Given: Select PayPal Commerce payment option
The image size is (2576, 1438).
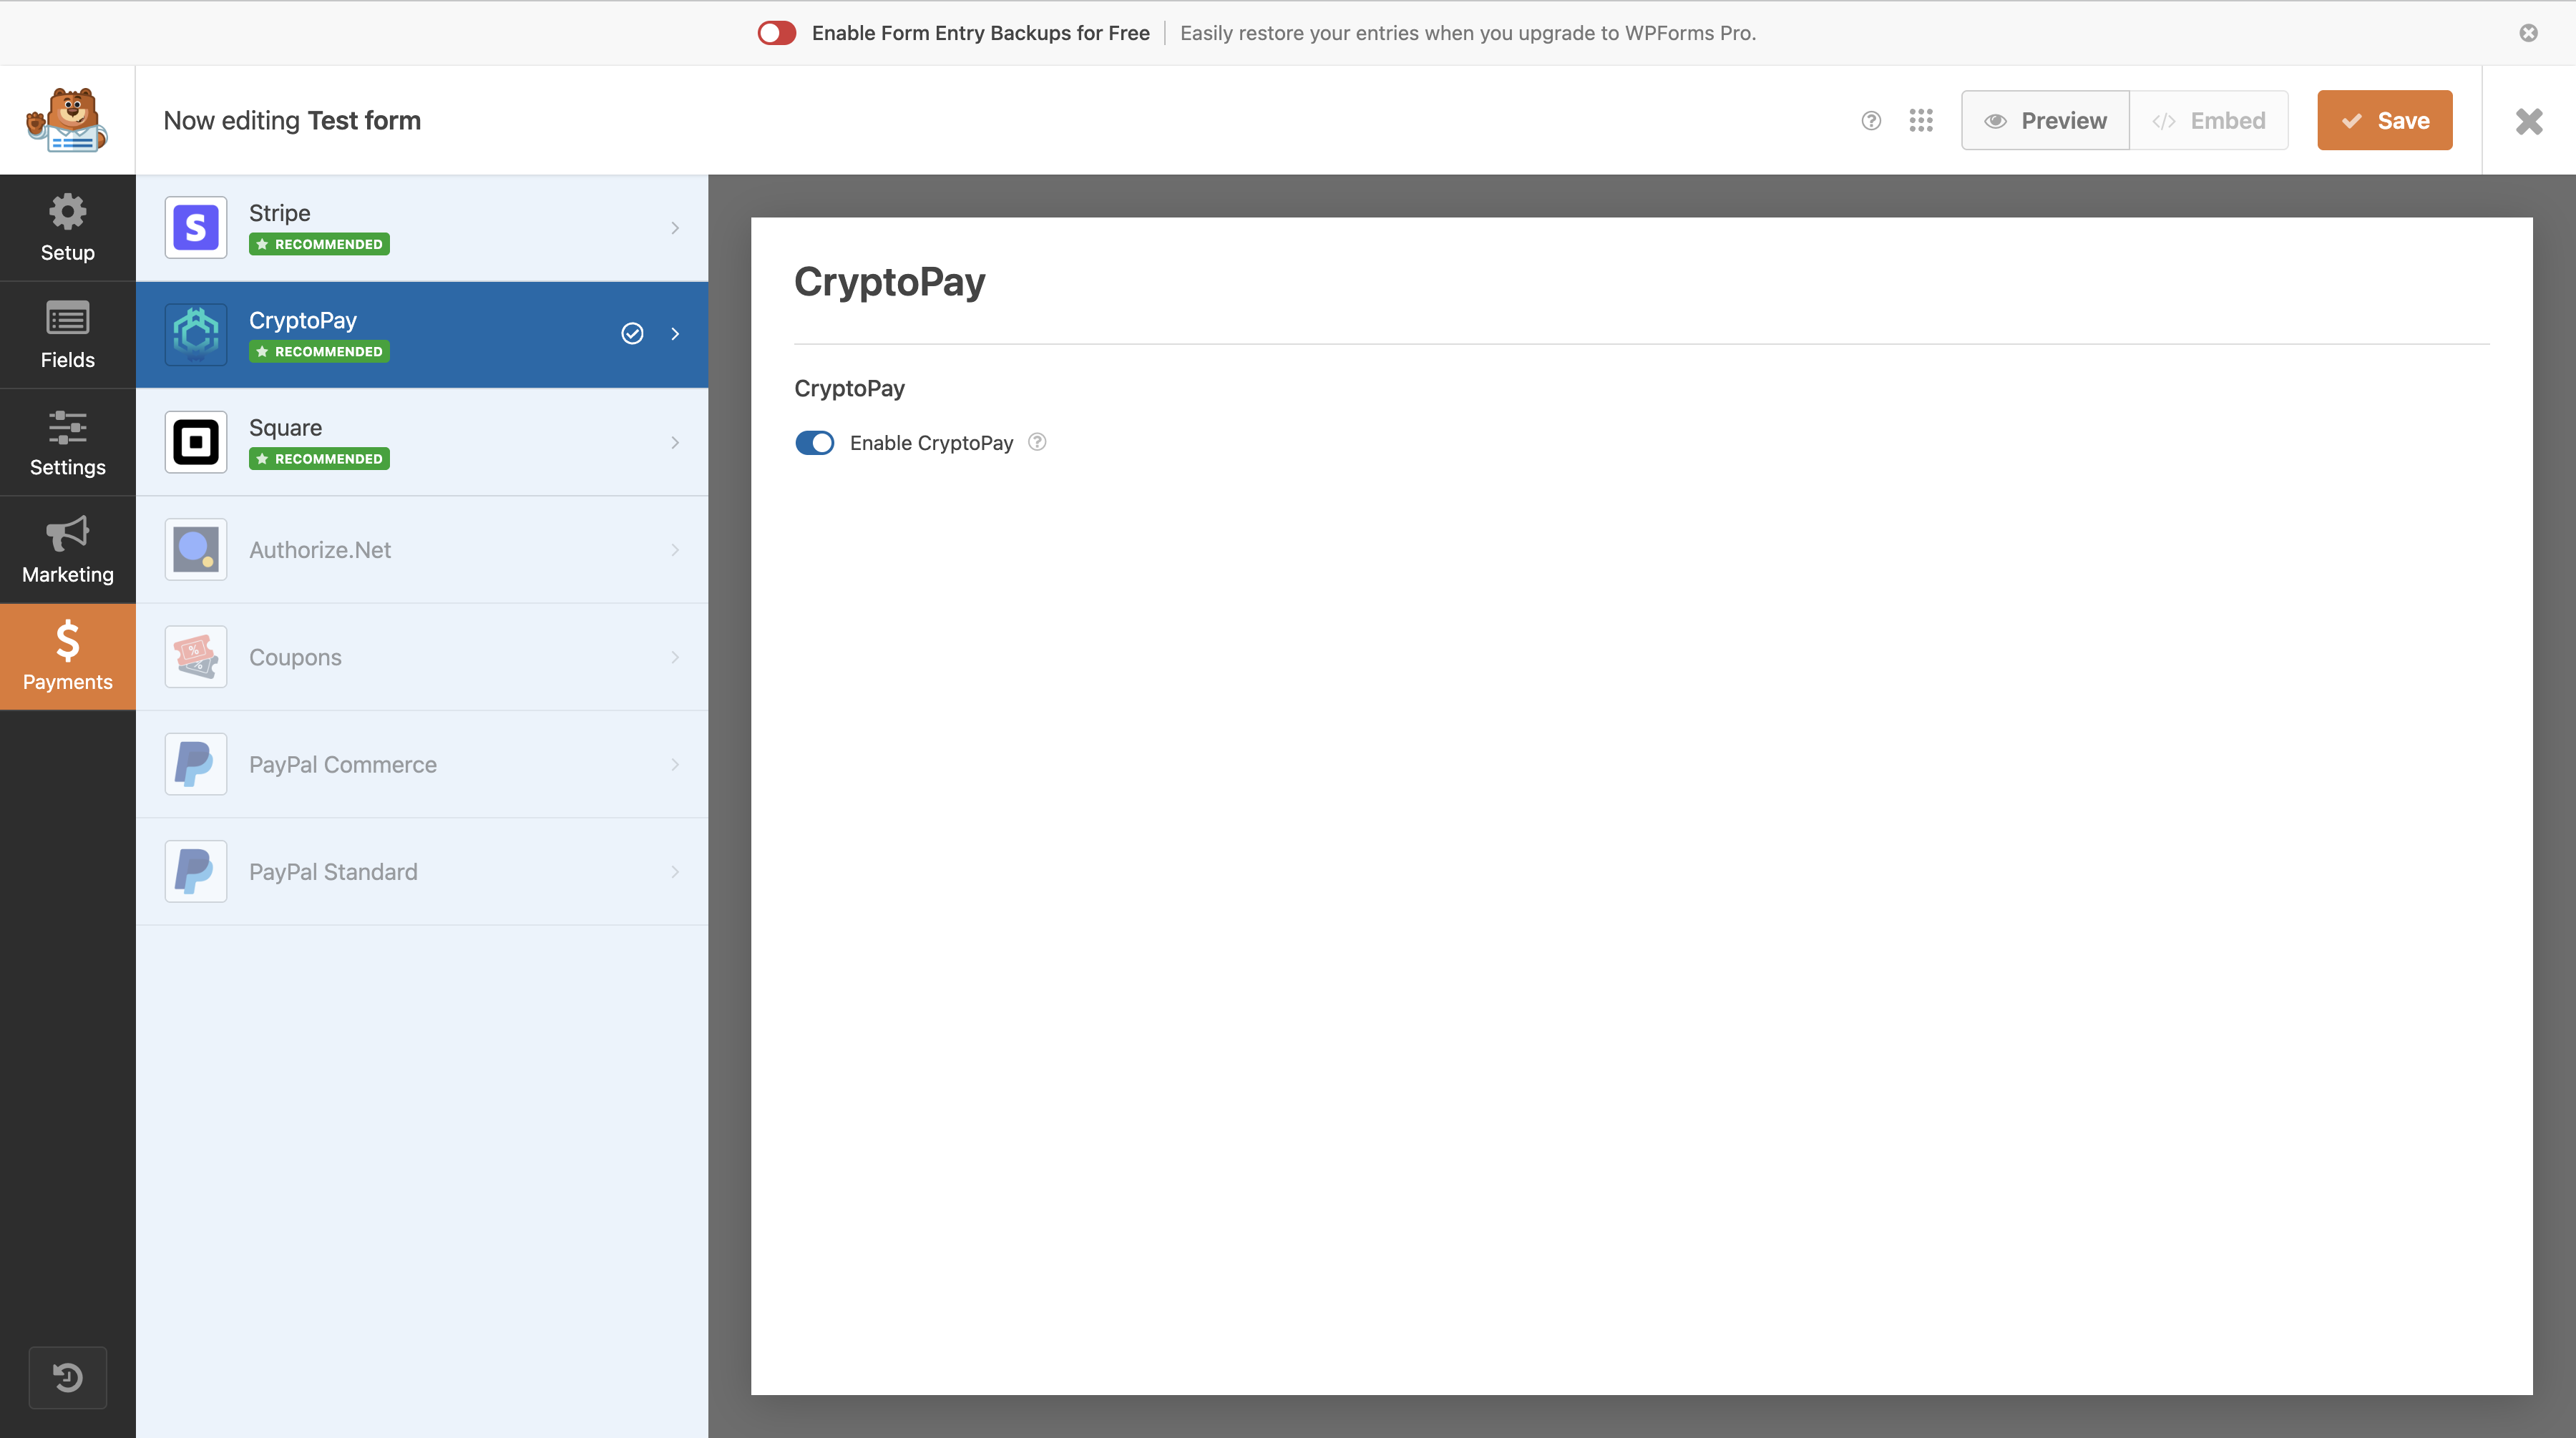Looking at the screenshot, I should click(x=342, y=765).
